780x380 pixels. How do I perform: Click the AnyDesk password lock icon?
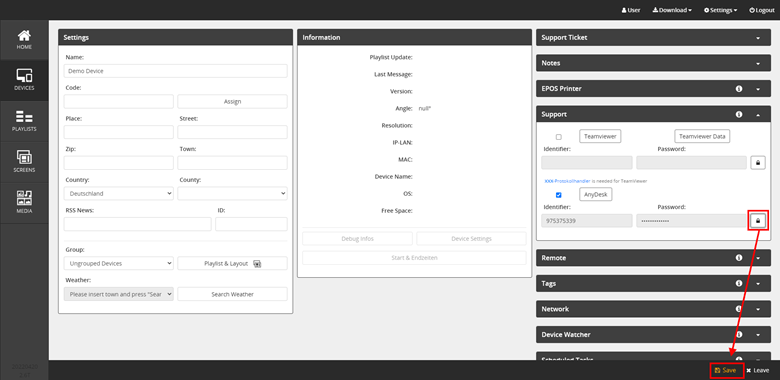point(758,221)
